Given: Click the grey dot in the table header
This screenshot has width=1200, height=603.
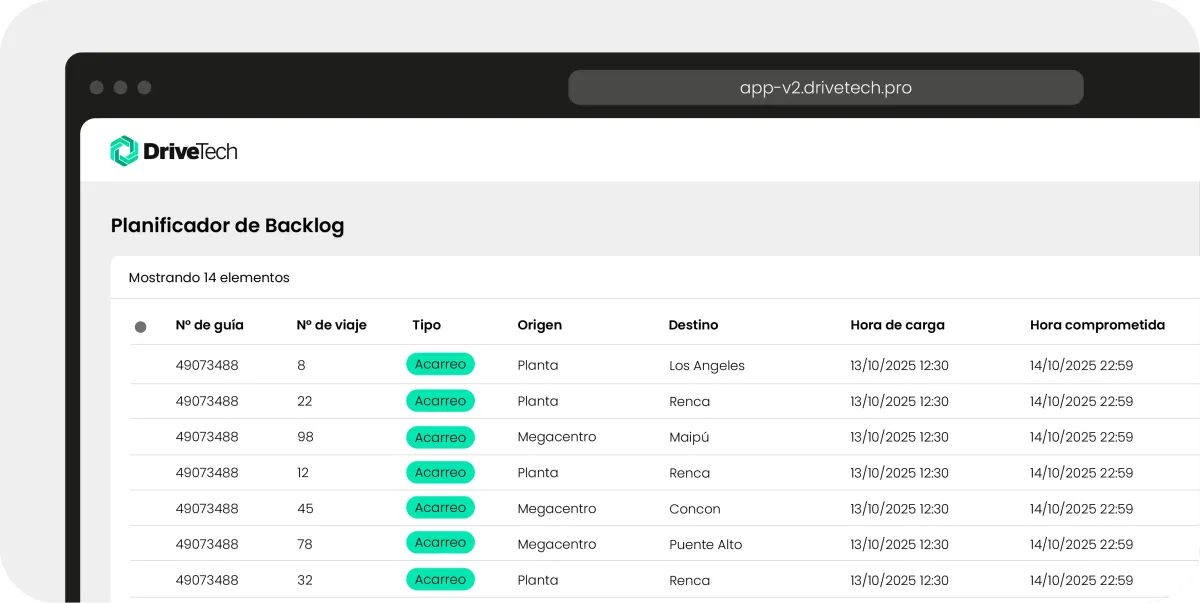Looking at the screenshot, I should click(141, 326).
